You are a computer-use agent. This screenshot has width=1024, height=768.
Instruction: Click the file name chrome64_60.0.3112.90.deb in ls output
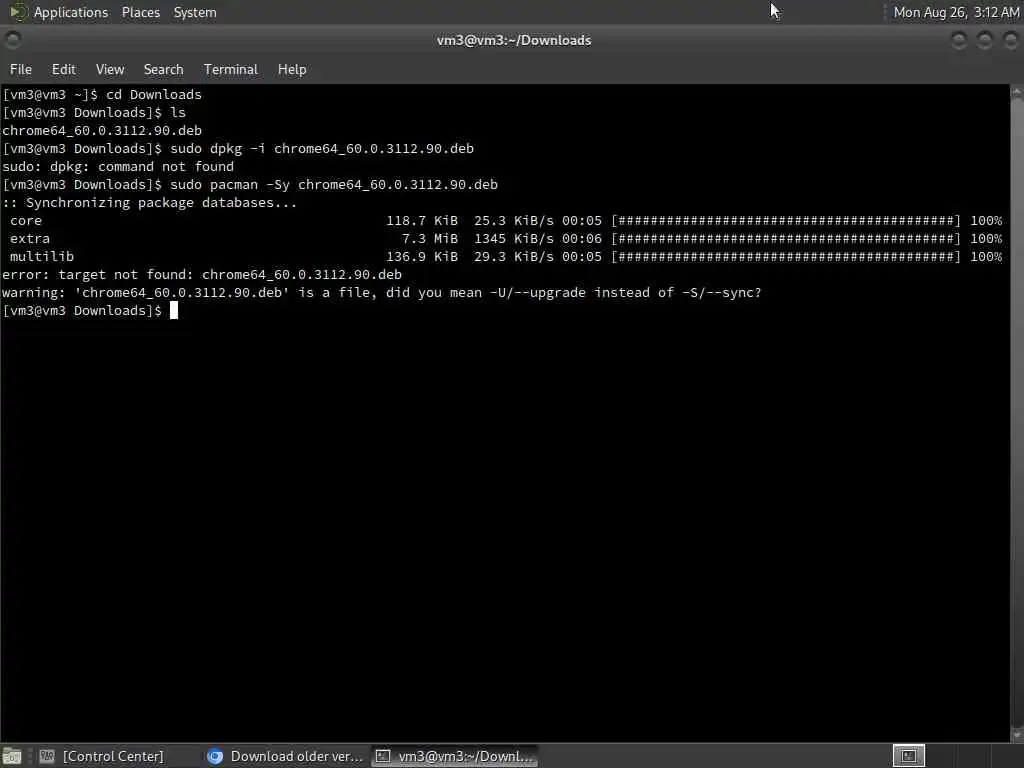[102, 131]
